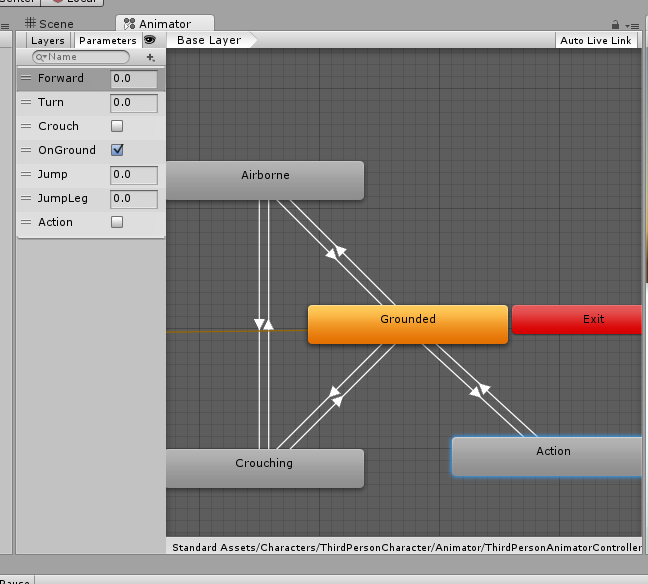The height and width of the screenshot is (584, 648).
Task: Click the Scene tab grid icon
Action: (30, 22)
